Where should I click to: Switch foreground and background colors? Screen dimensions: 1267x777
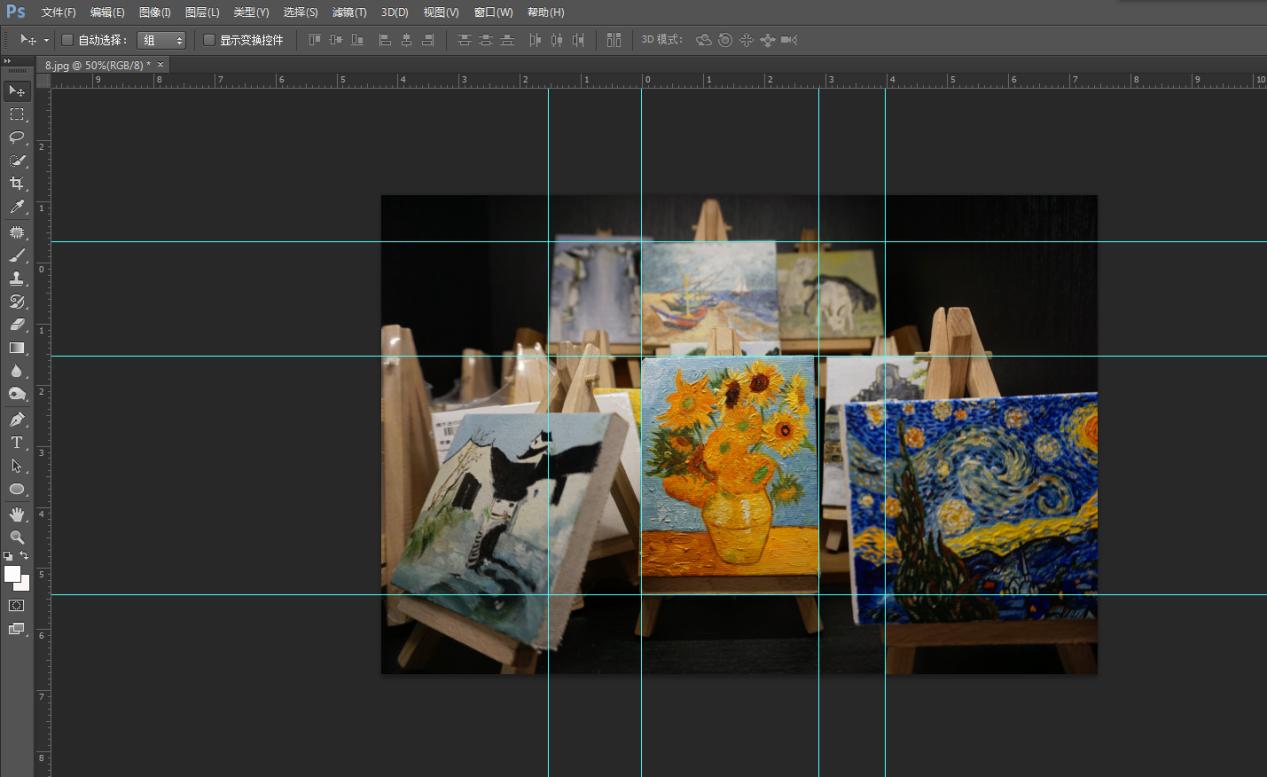point(24,556)
